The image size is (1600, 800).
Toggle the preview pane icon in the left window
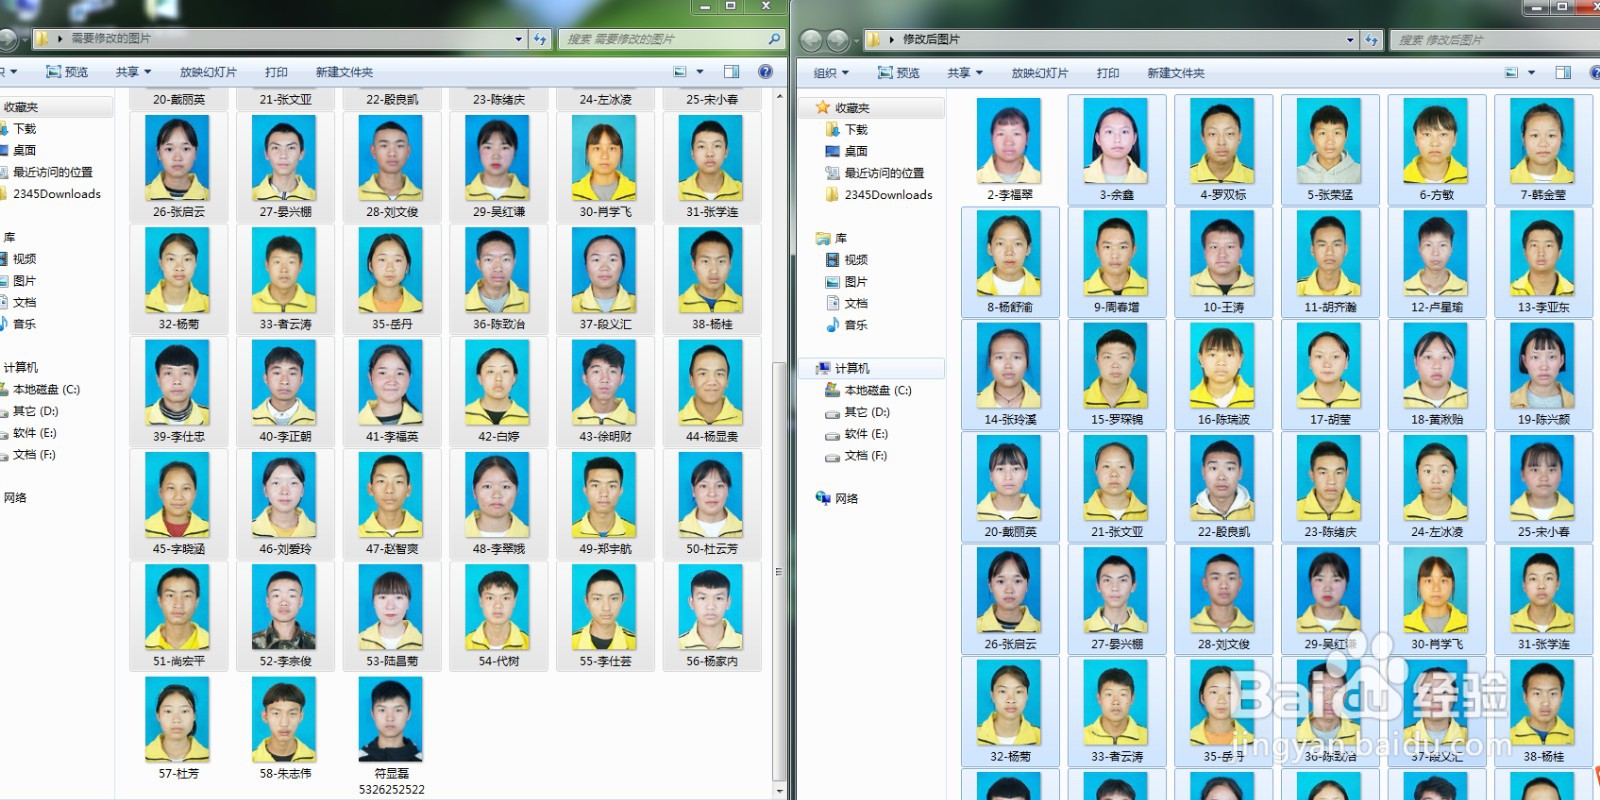coord(732,72)
